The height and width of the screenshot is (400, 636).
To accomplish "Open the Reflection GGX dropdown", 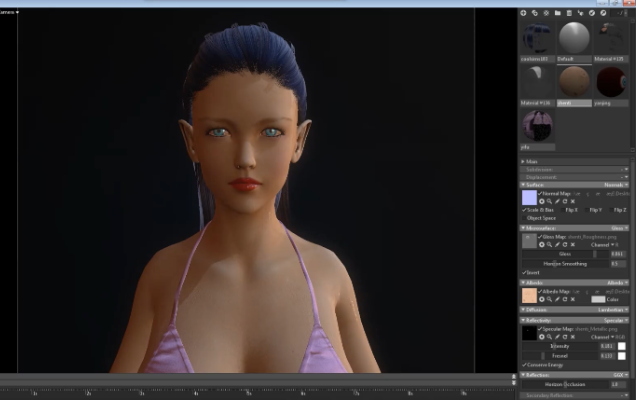I will click(620, 374).
